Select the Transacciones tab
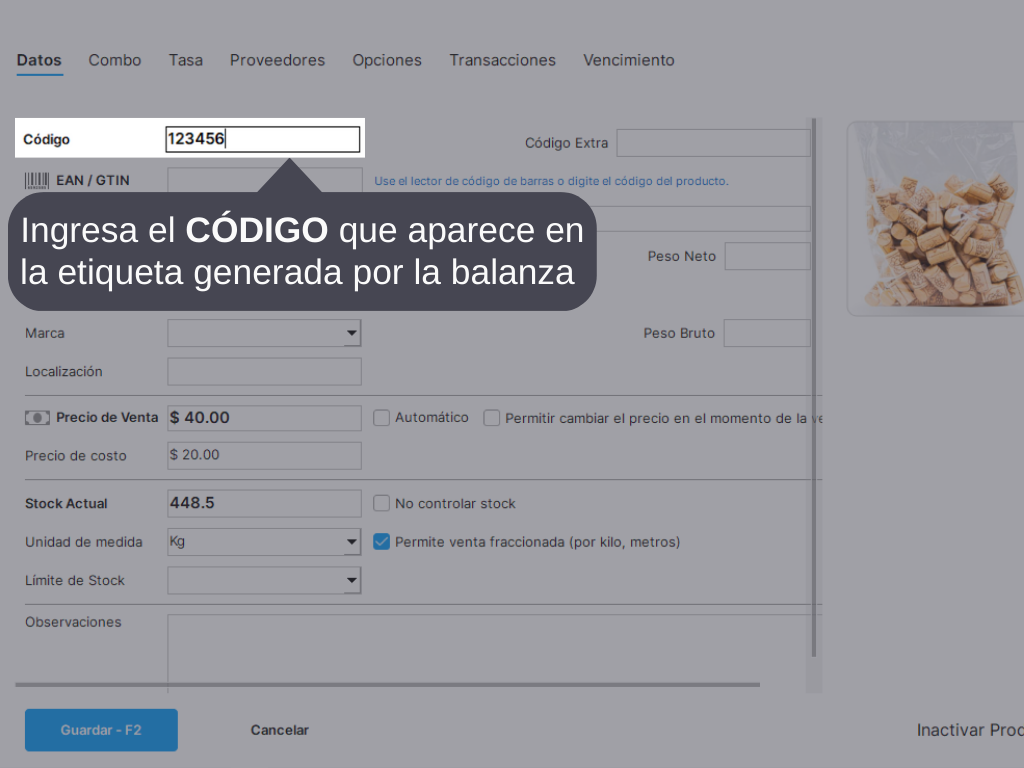 tap(502, 60)
